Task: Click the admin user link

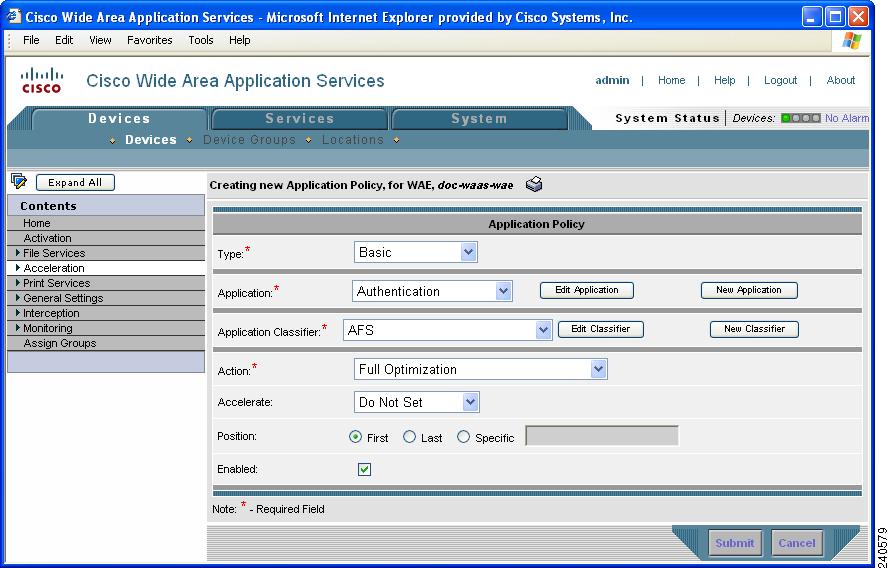Action: [x=612, y=80]
